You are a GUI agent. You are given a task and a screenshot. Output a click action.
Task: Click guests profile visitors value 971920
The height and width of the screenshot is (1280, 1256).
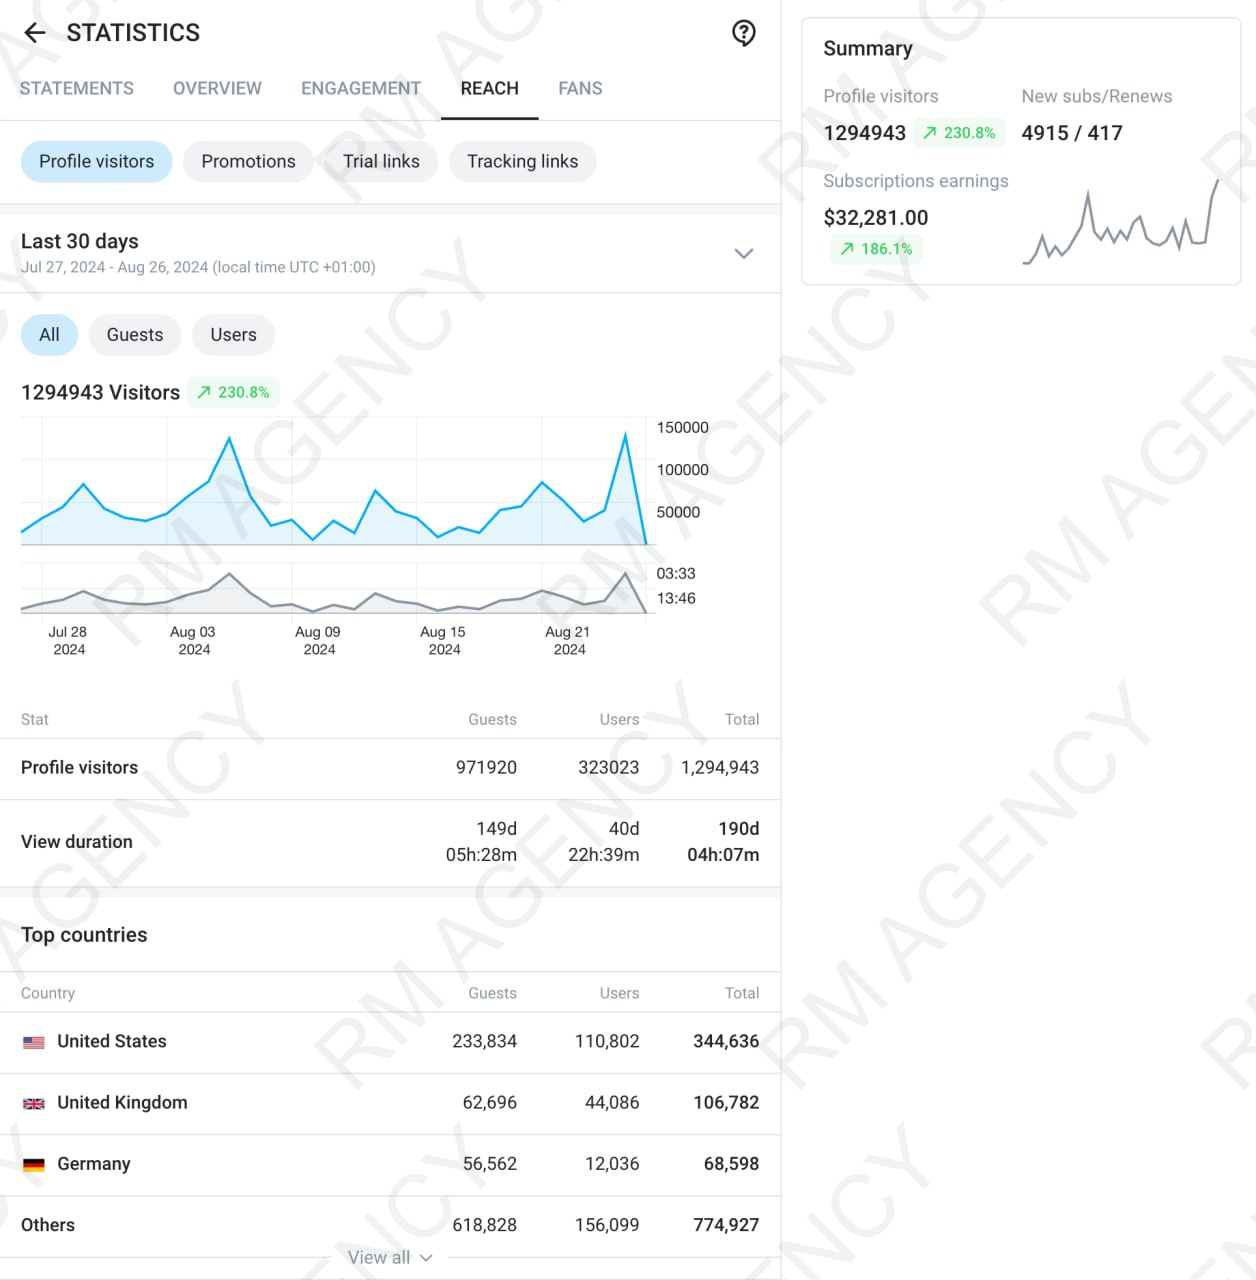(487, 767)
